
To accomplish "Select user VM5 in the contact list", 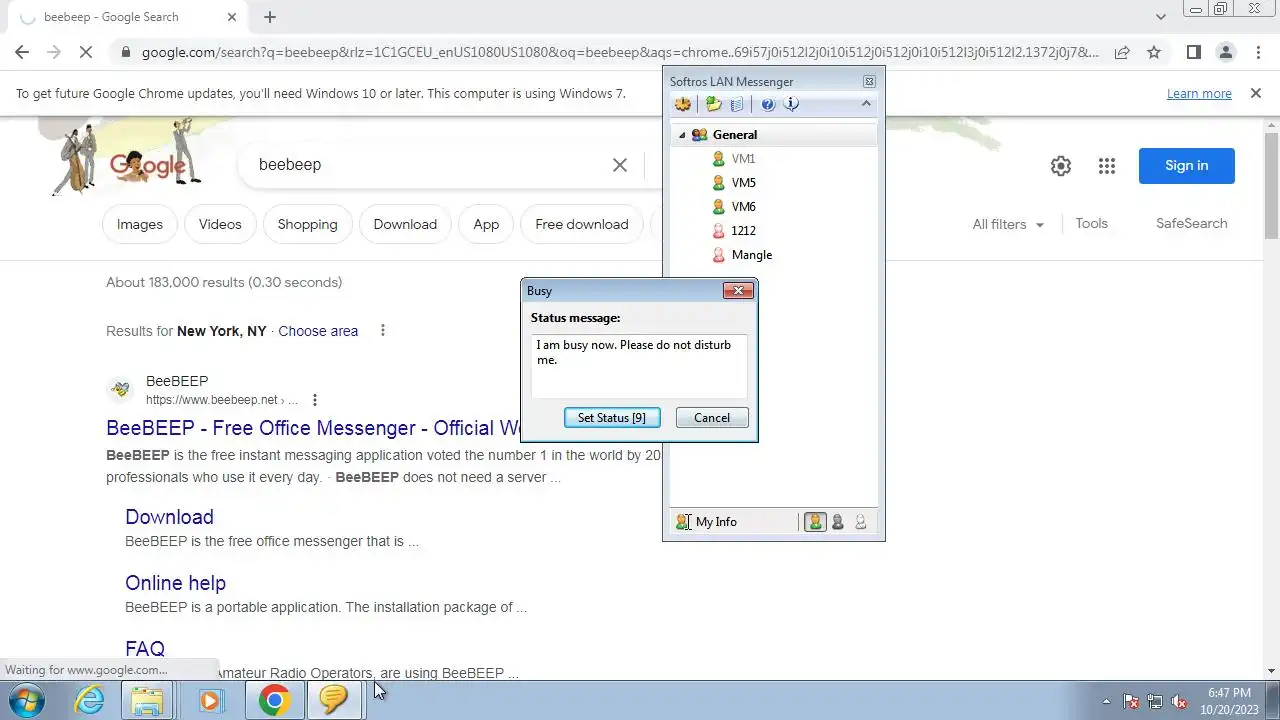I will pyautogui.click(x=743, y=183).
